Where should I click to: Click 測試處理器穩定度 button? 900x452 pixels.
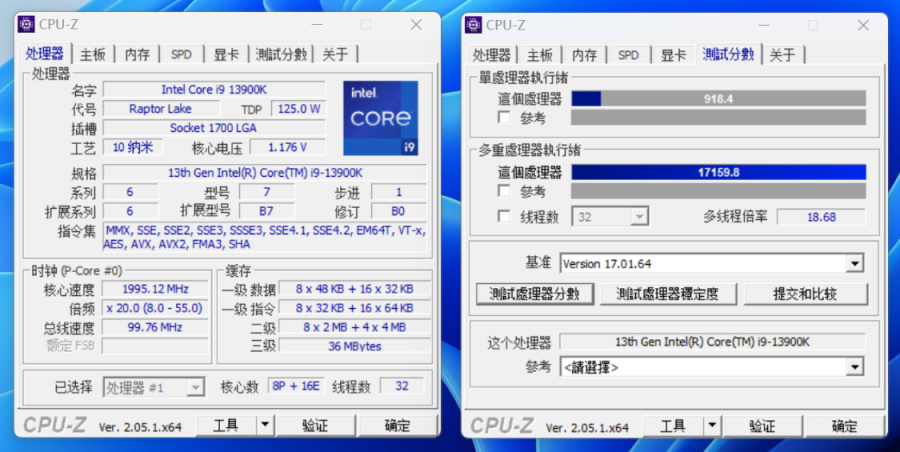coord(668,294)
